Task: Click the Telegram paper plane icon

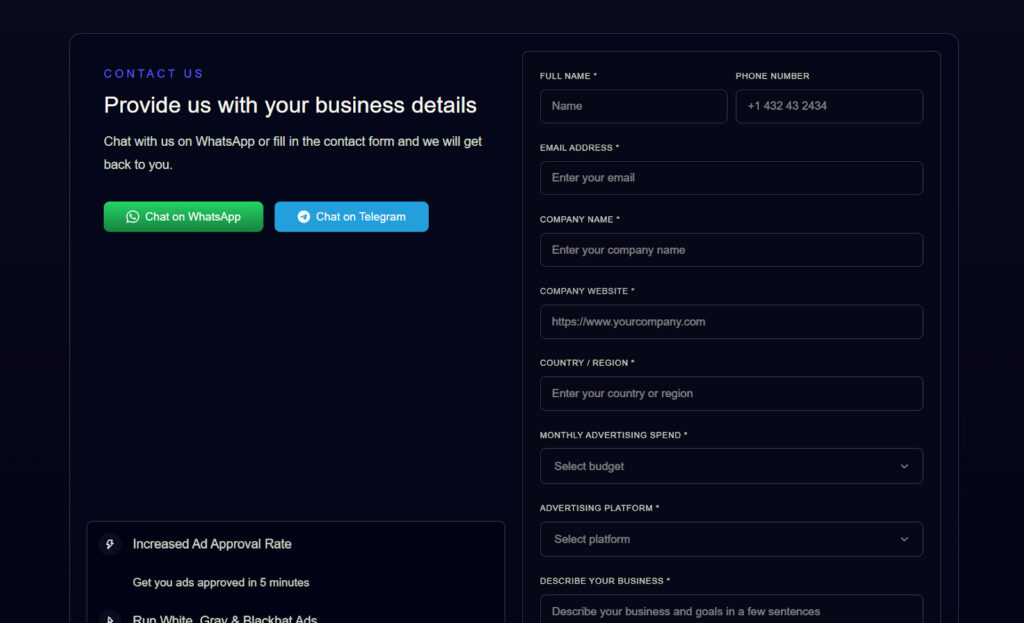Action: click(x=303, y=217)
